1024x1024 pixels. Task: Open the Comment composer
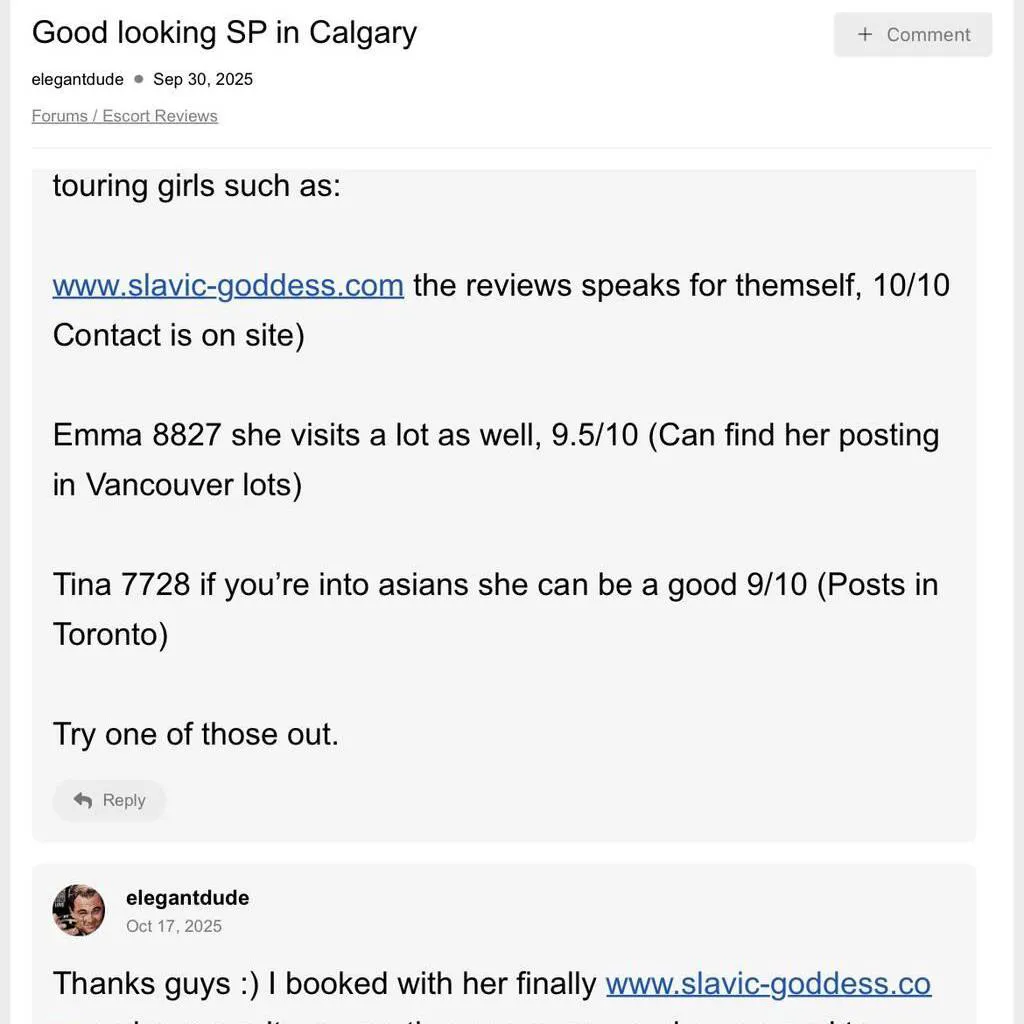[x=912, y=34]
